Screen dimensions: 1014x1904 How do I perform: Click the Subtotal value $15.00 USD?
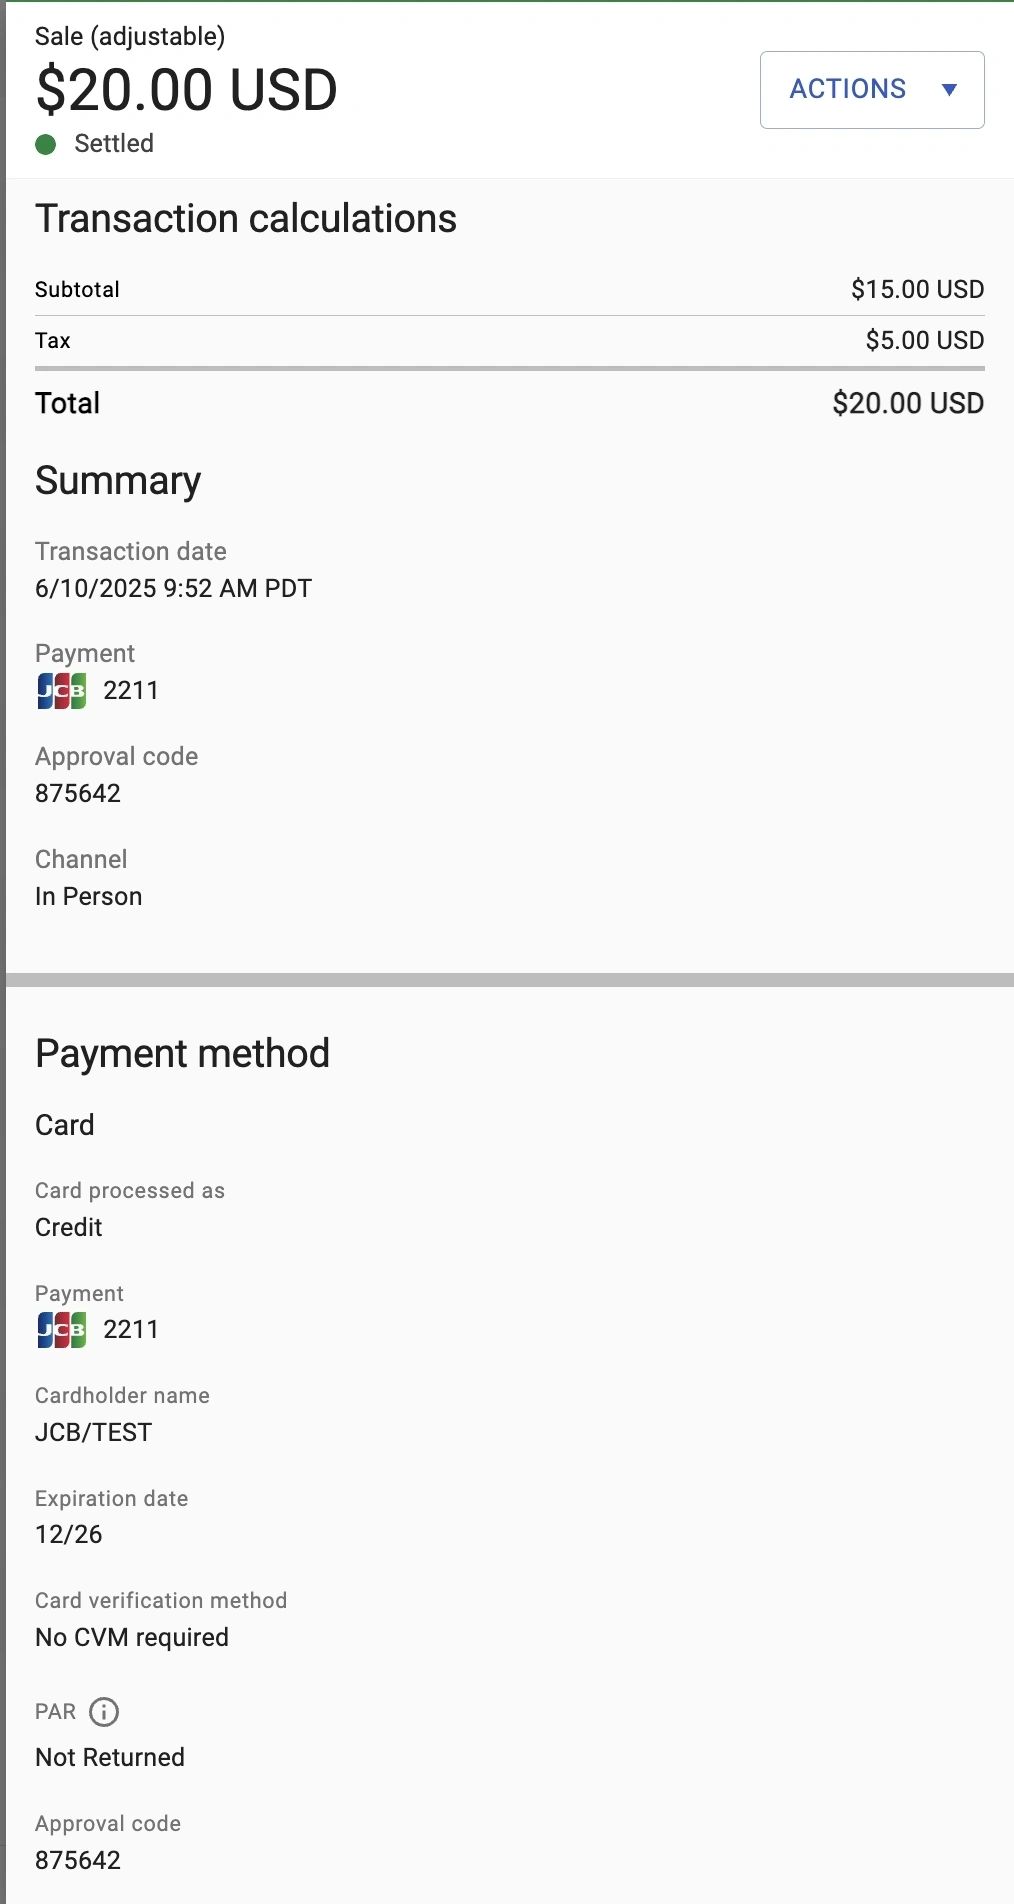pyautogui.click(x=917, y=290)
